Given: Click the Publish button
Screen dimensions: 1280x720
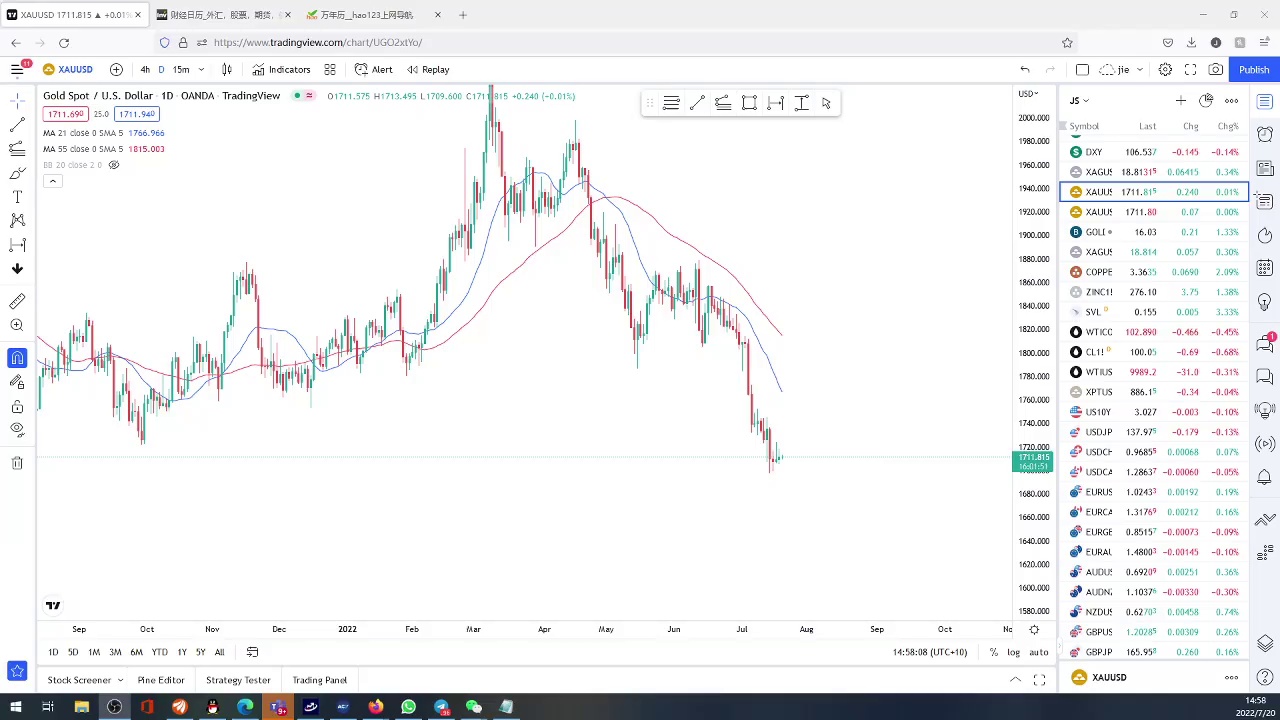Looking at the screenshot, I should tap(1254, 69).
